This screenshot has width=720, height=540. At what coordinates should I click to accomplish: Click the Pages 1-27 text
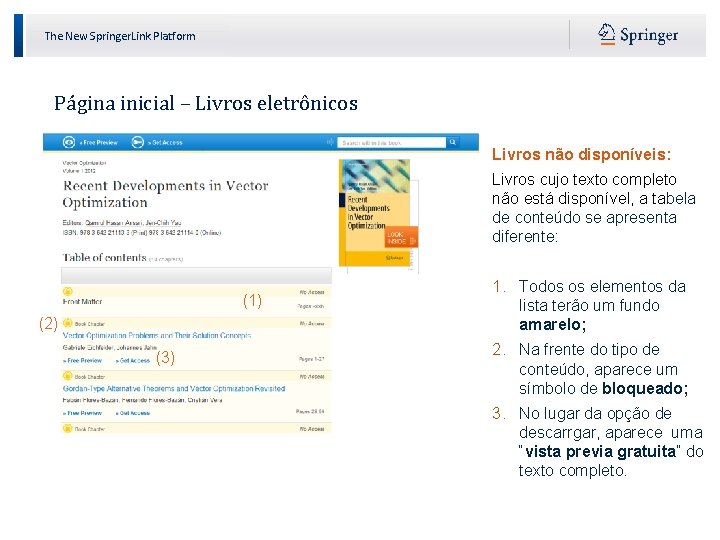point(312,359)
